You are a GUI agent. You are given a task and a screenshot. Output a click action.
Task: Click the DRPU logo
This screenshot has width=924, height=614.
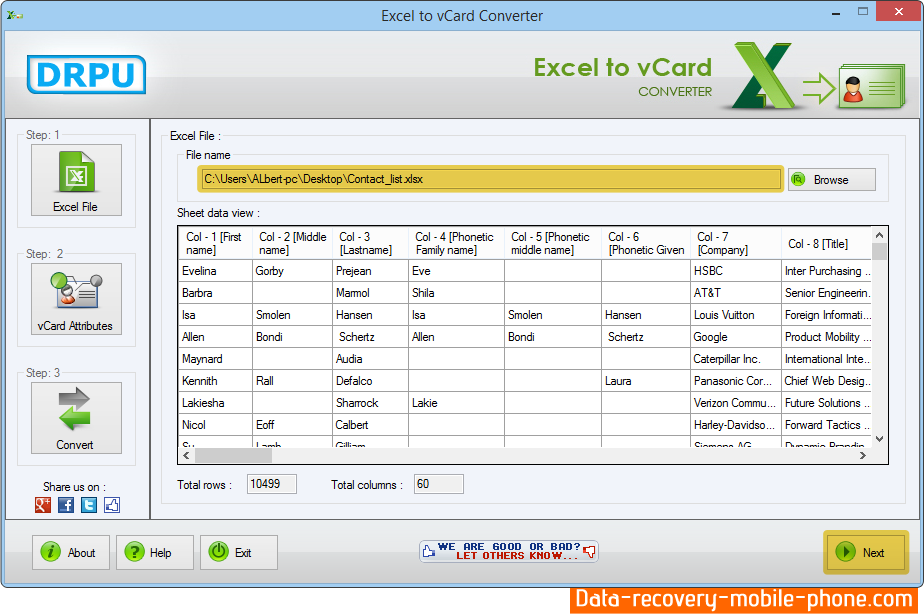tap(86, 75)
